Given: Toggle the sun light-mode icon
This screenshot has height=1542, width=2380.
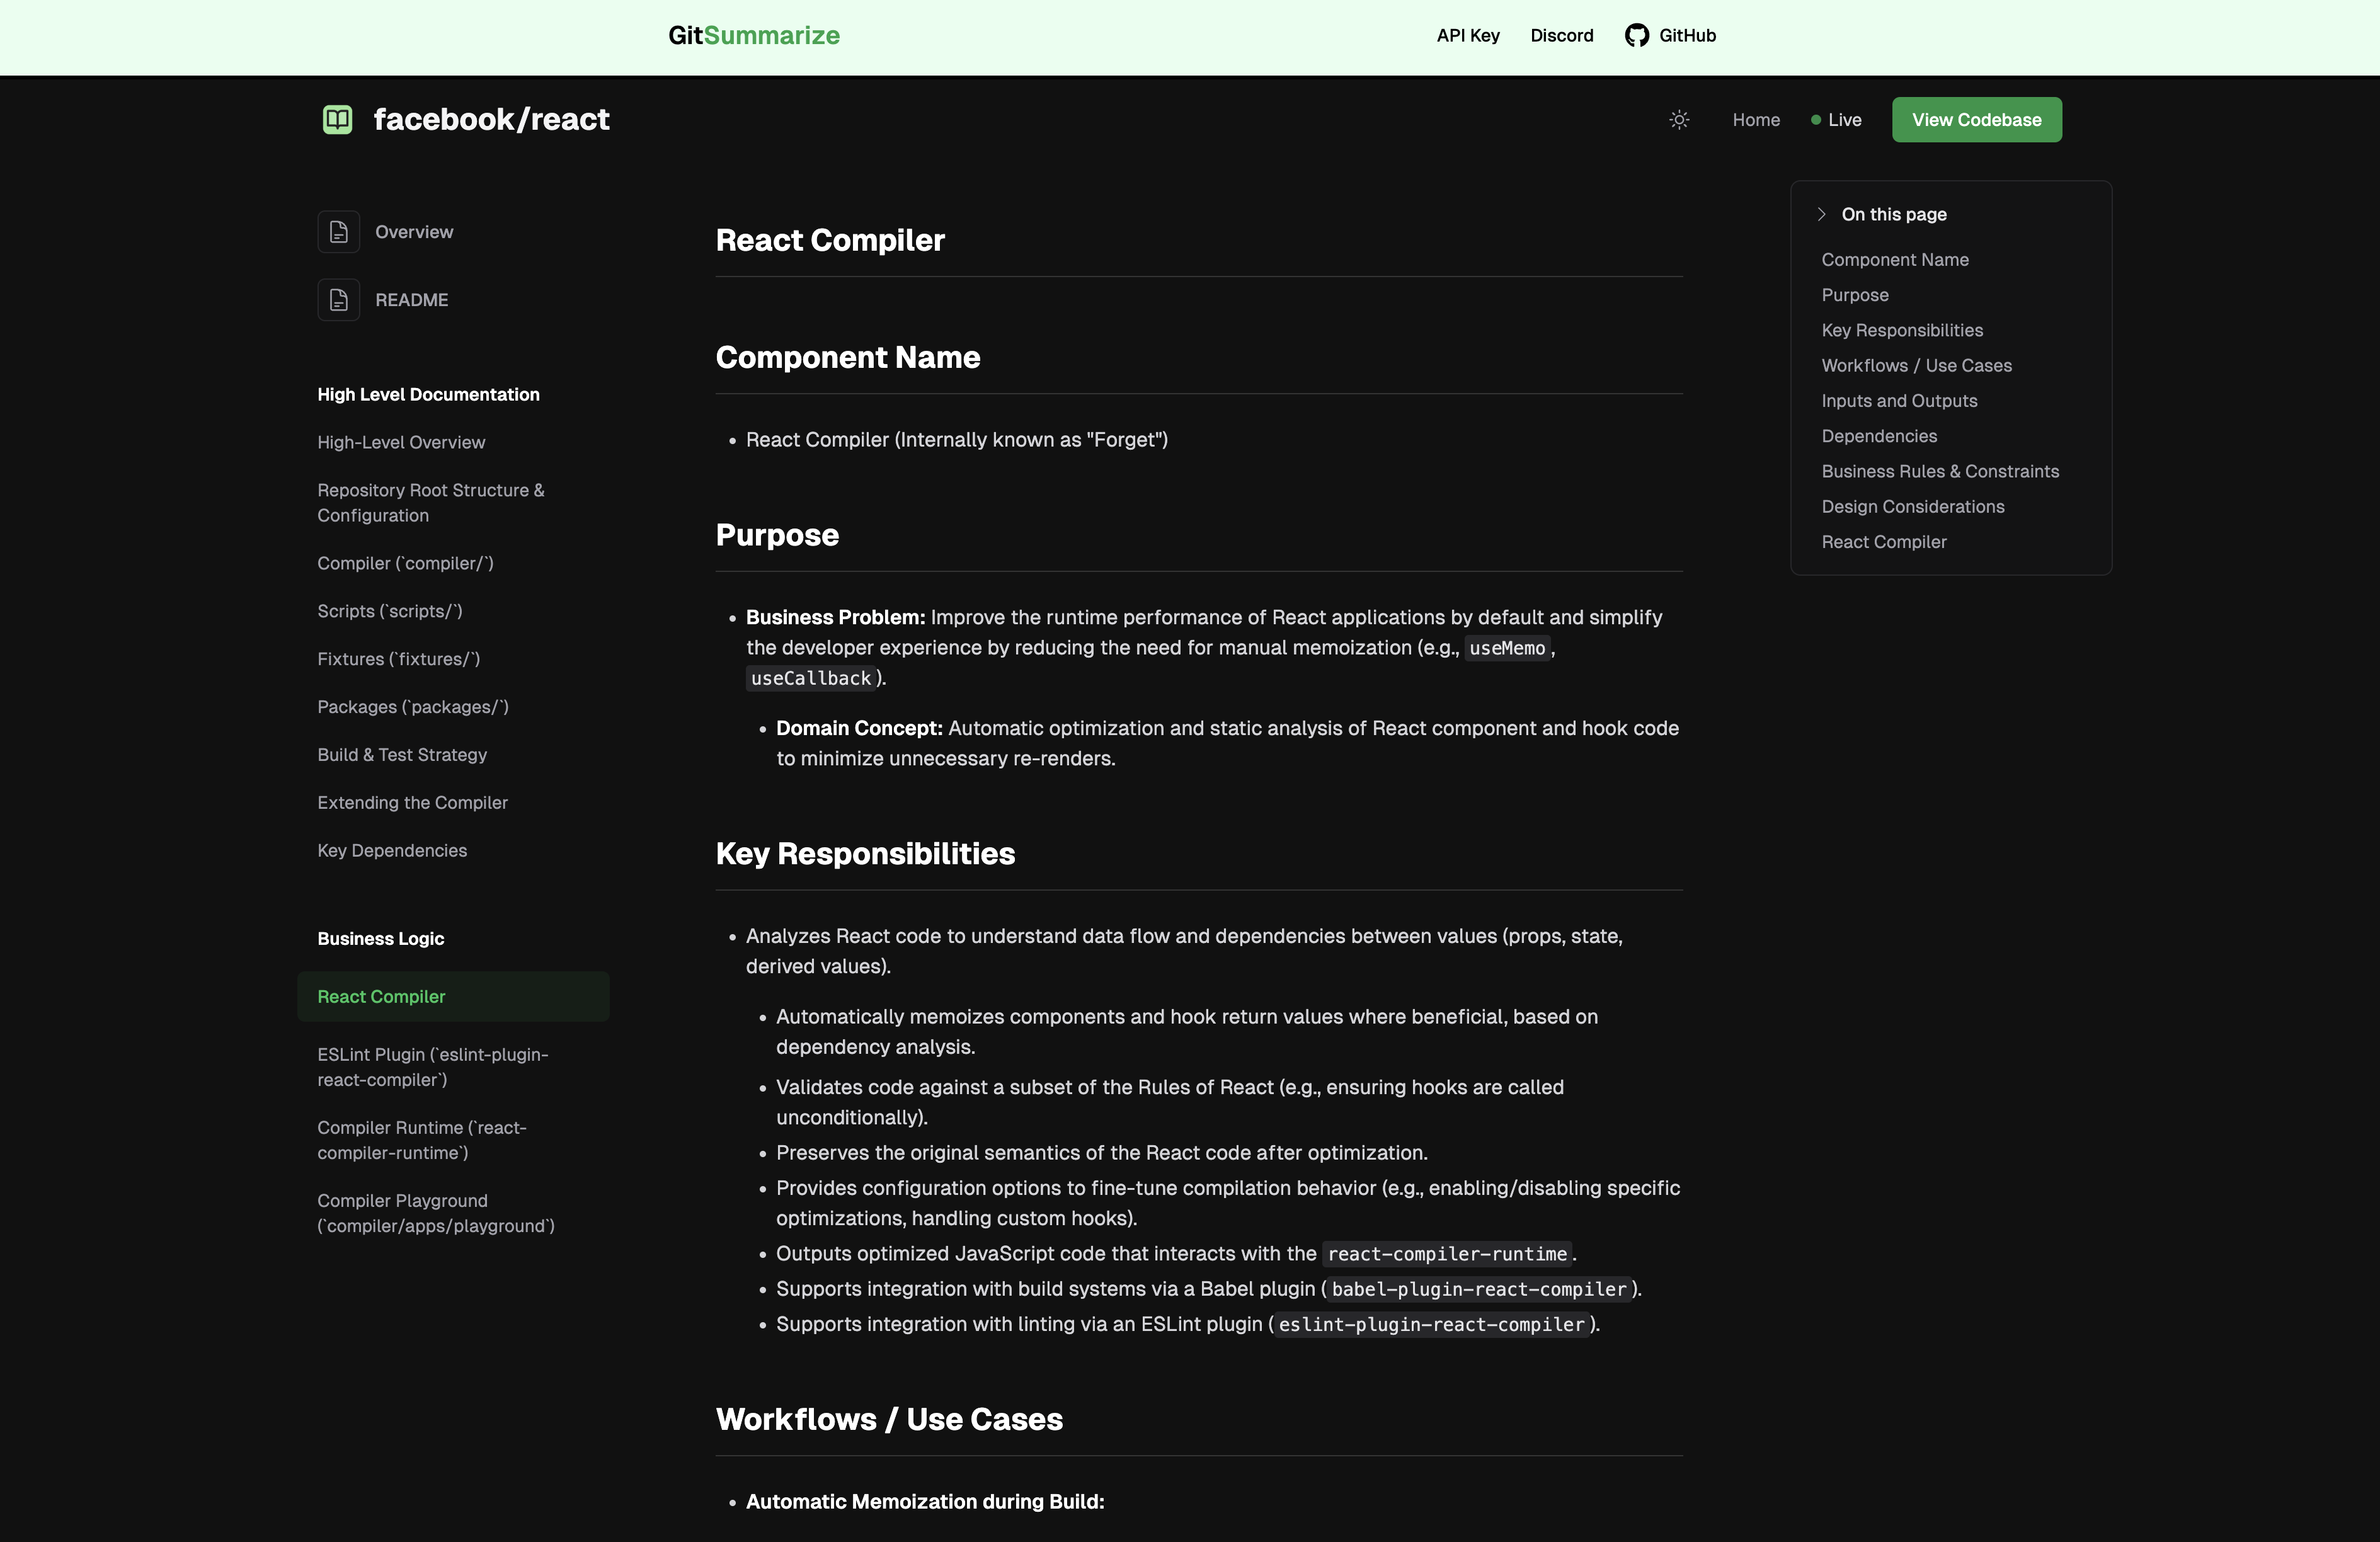Looking at the screenshot, I should pos(1679,120).
